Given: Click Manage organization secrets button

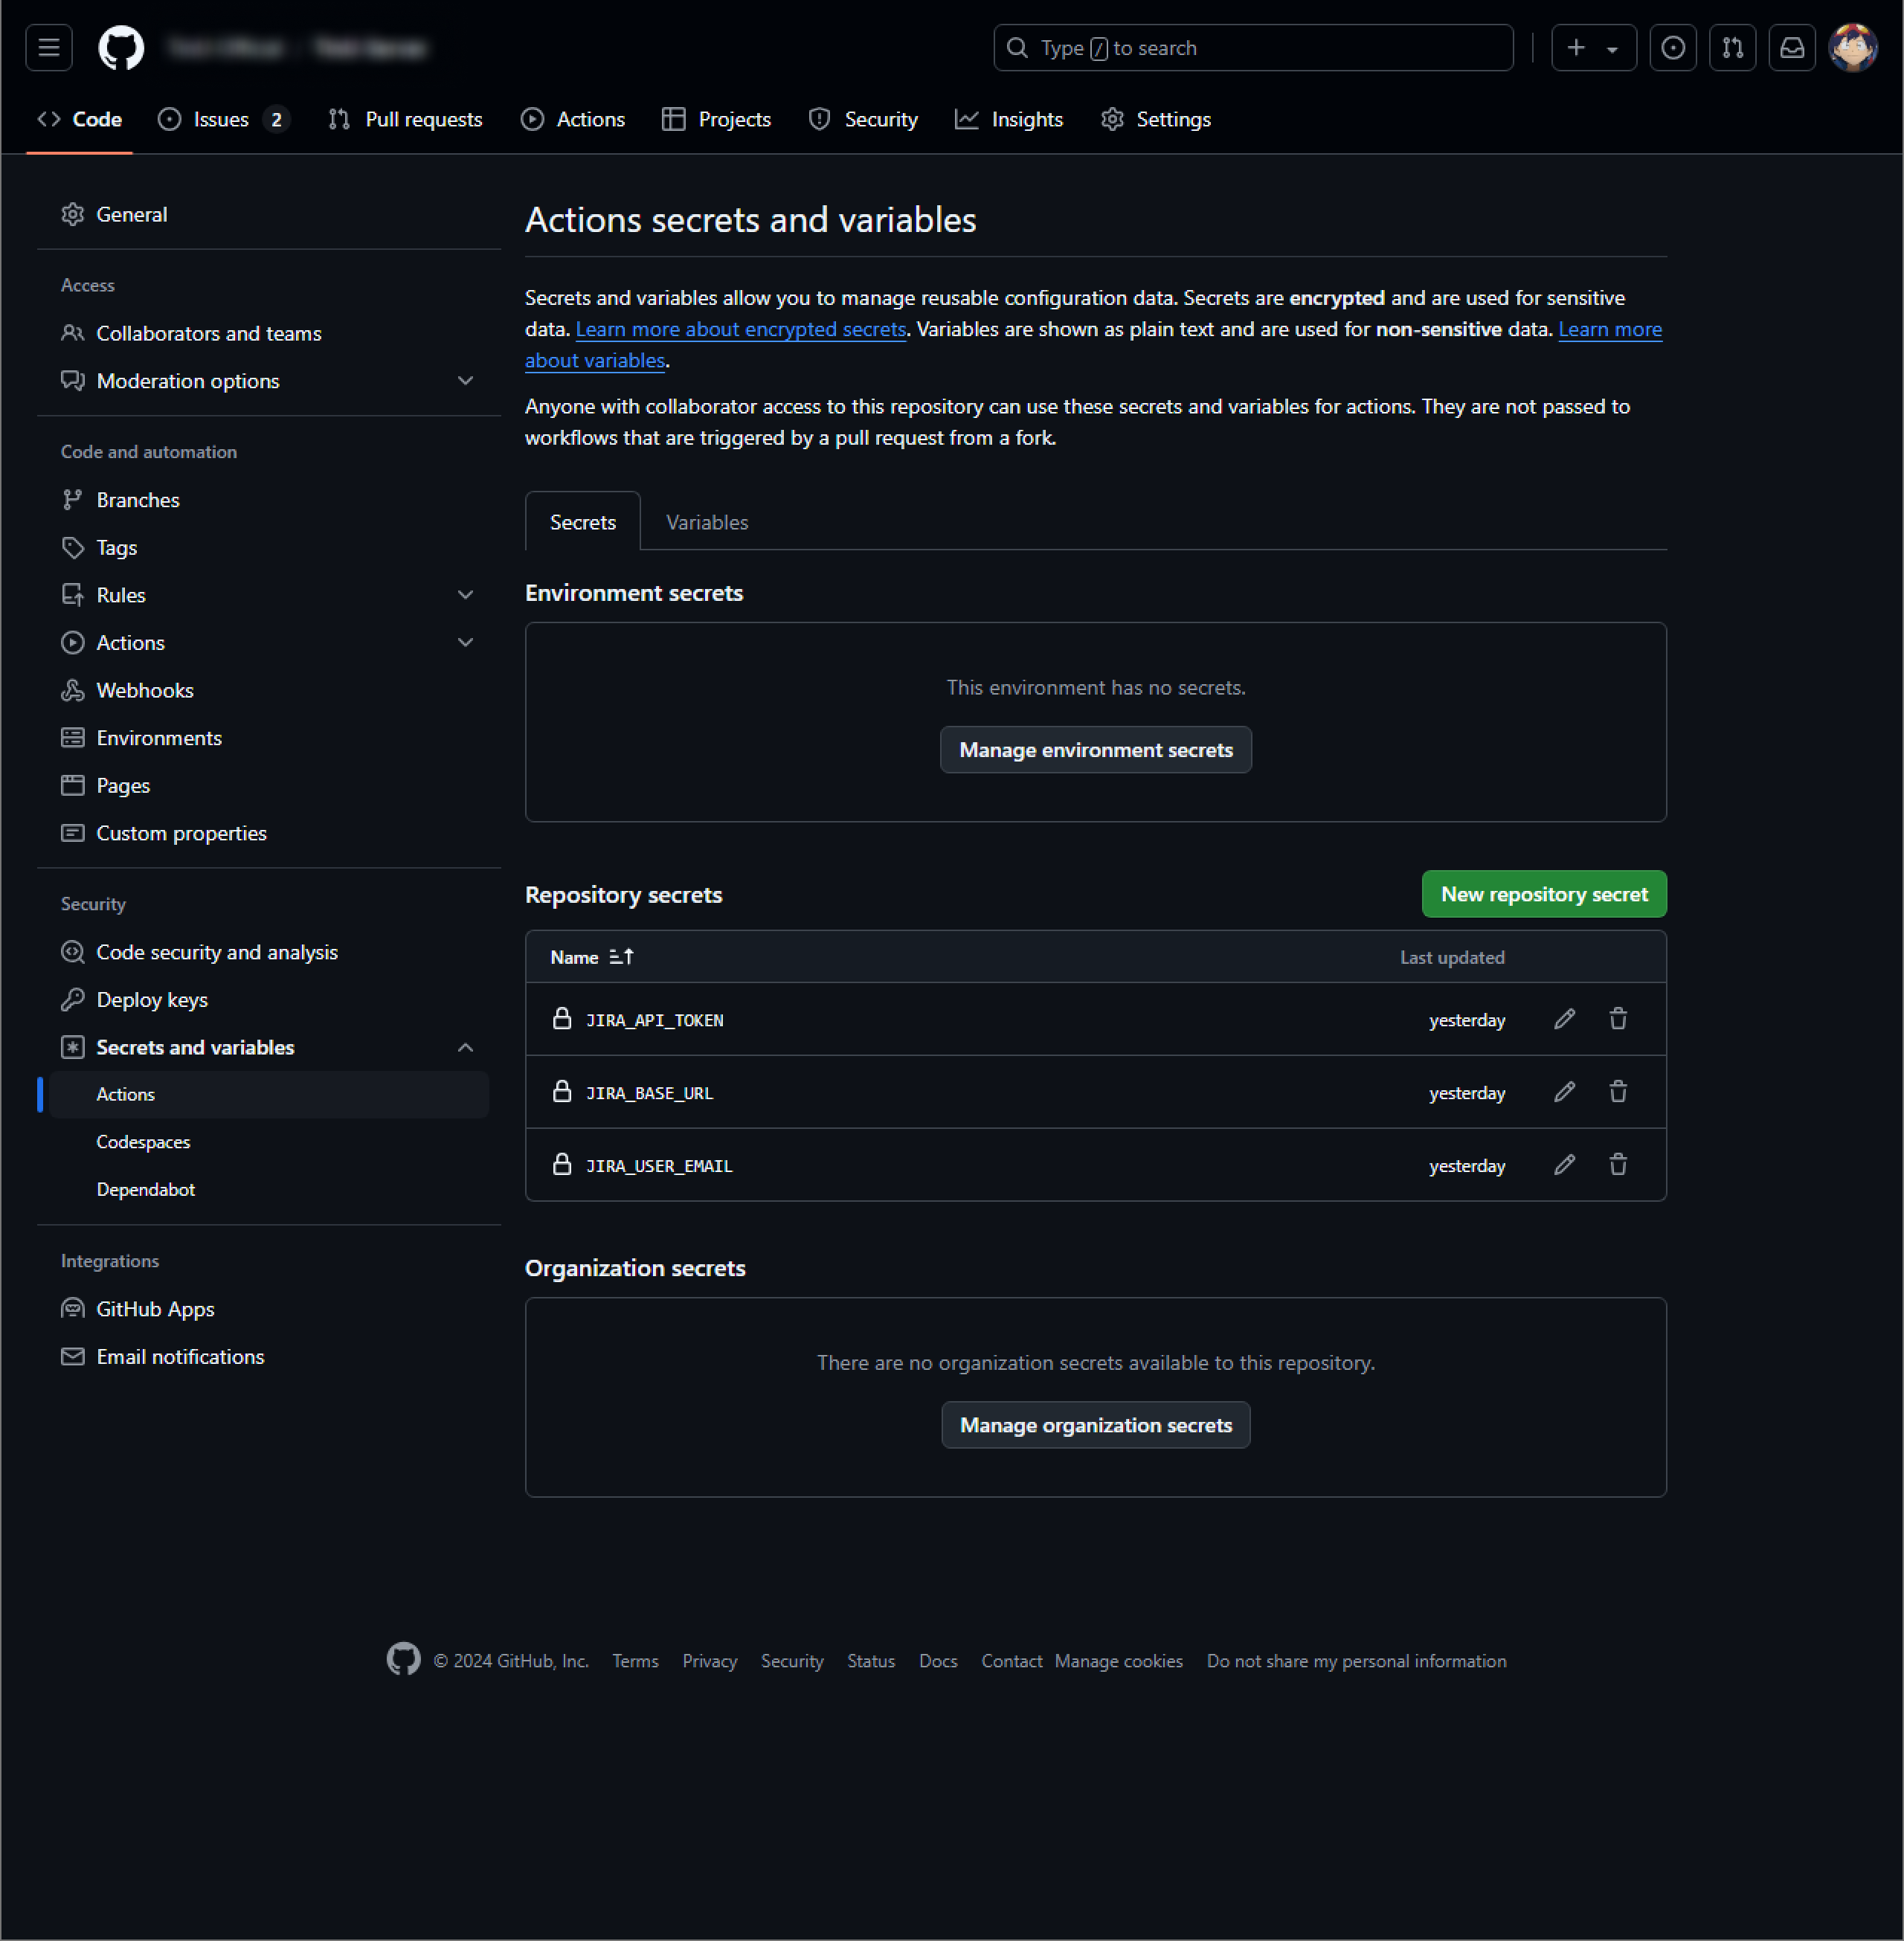Looking at the screenshot, I should 1095,1425.
